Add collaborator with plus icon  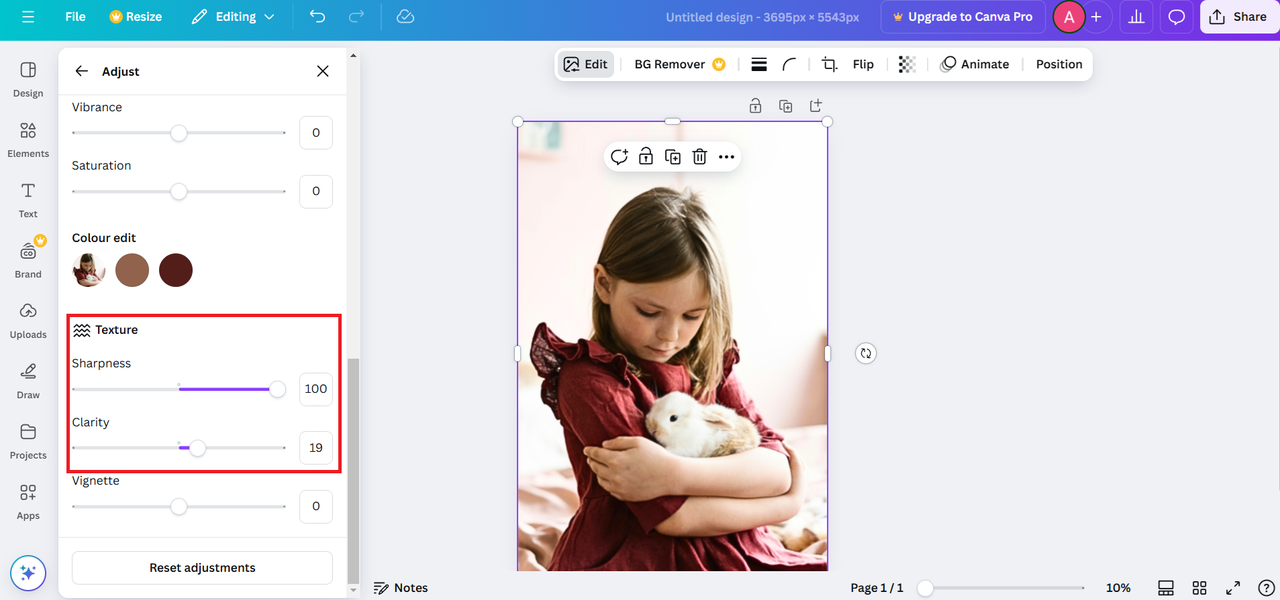pyautogui.click(x=1096, y=17)
